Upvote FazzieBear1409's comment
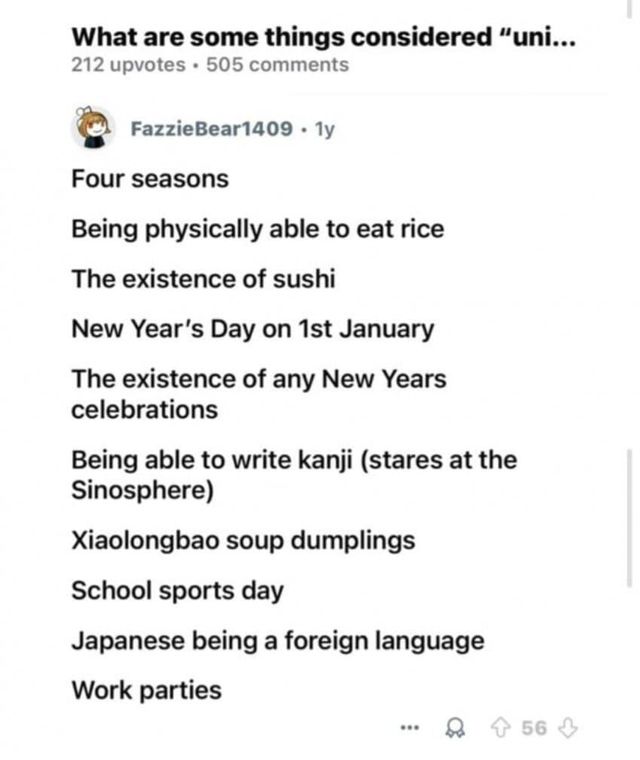Image resolution: width=640 pixels, height=760 pixels. pos(502,727)
